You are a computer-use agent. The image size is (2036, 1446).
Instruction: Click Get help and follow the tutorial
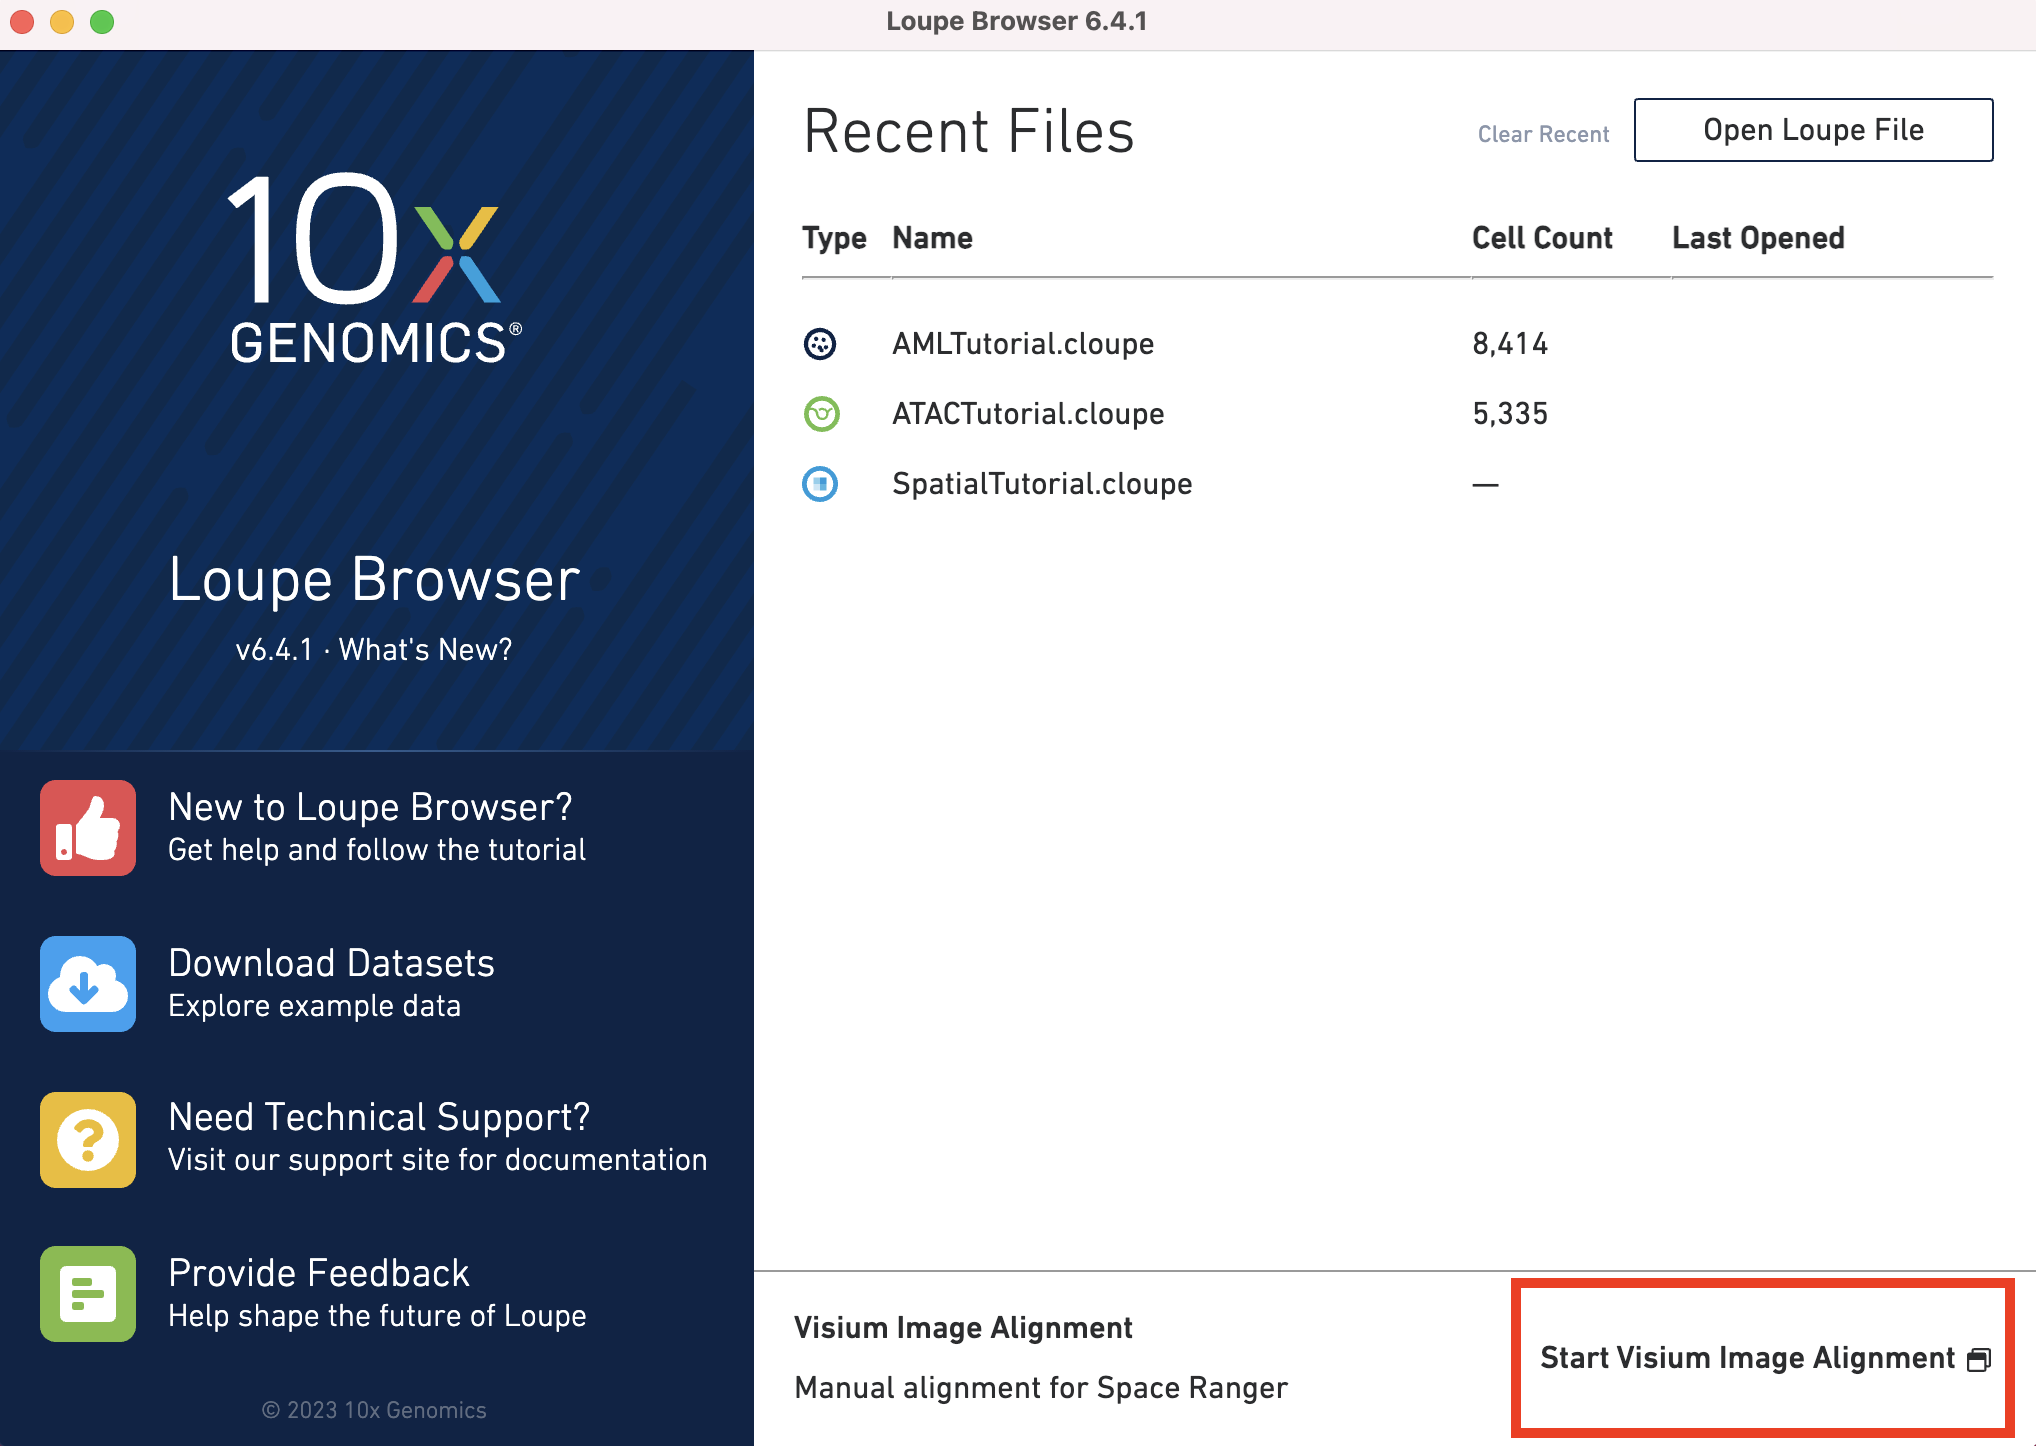[x=377, y=850]
